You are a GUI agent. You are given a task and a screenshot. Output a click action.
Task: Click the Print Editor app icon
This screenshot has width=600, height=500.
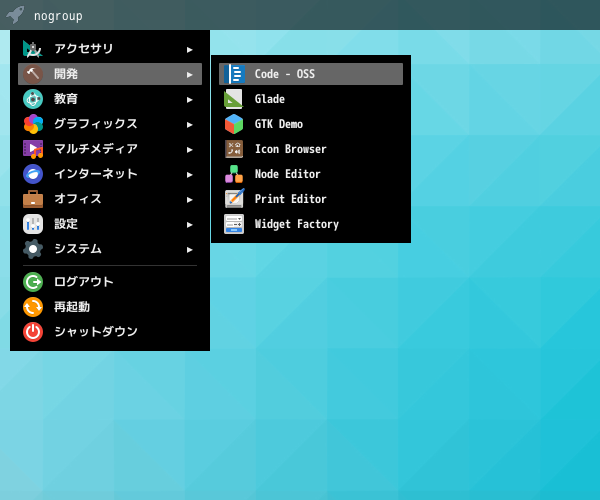tap(234, 199)
